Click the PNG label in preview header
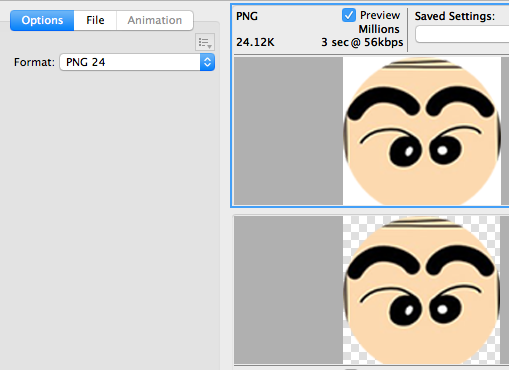Screen dimensions: 509x370 pyautogui.click(x=247, y=16)
